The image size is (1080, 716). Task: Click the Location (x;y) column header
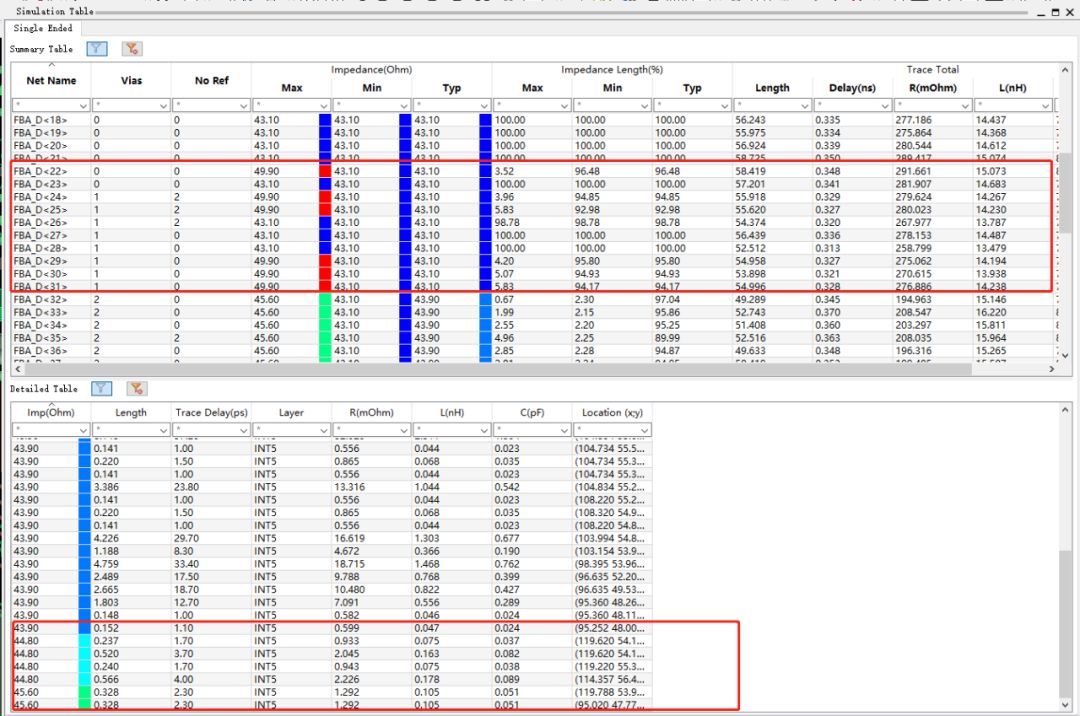coord(612,412)
